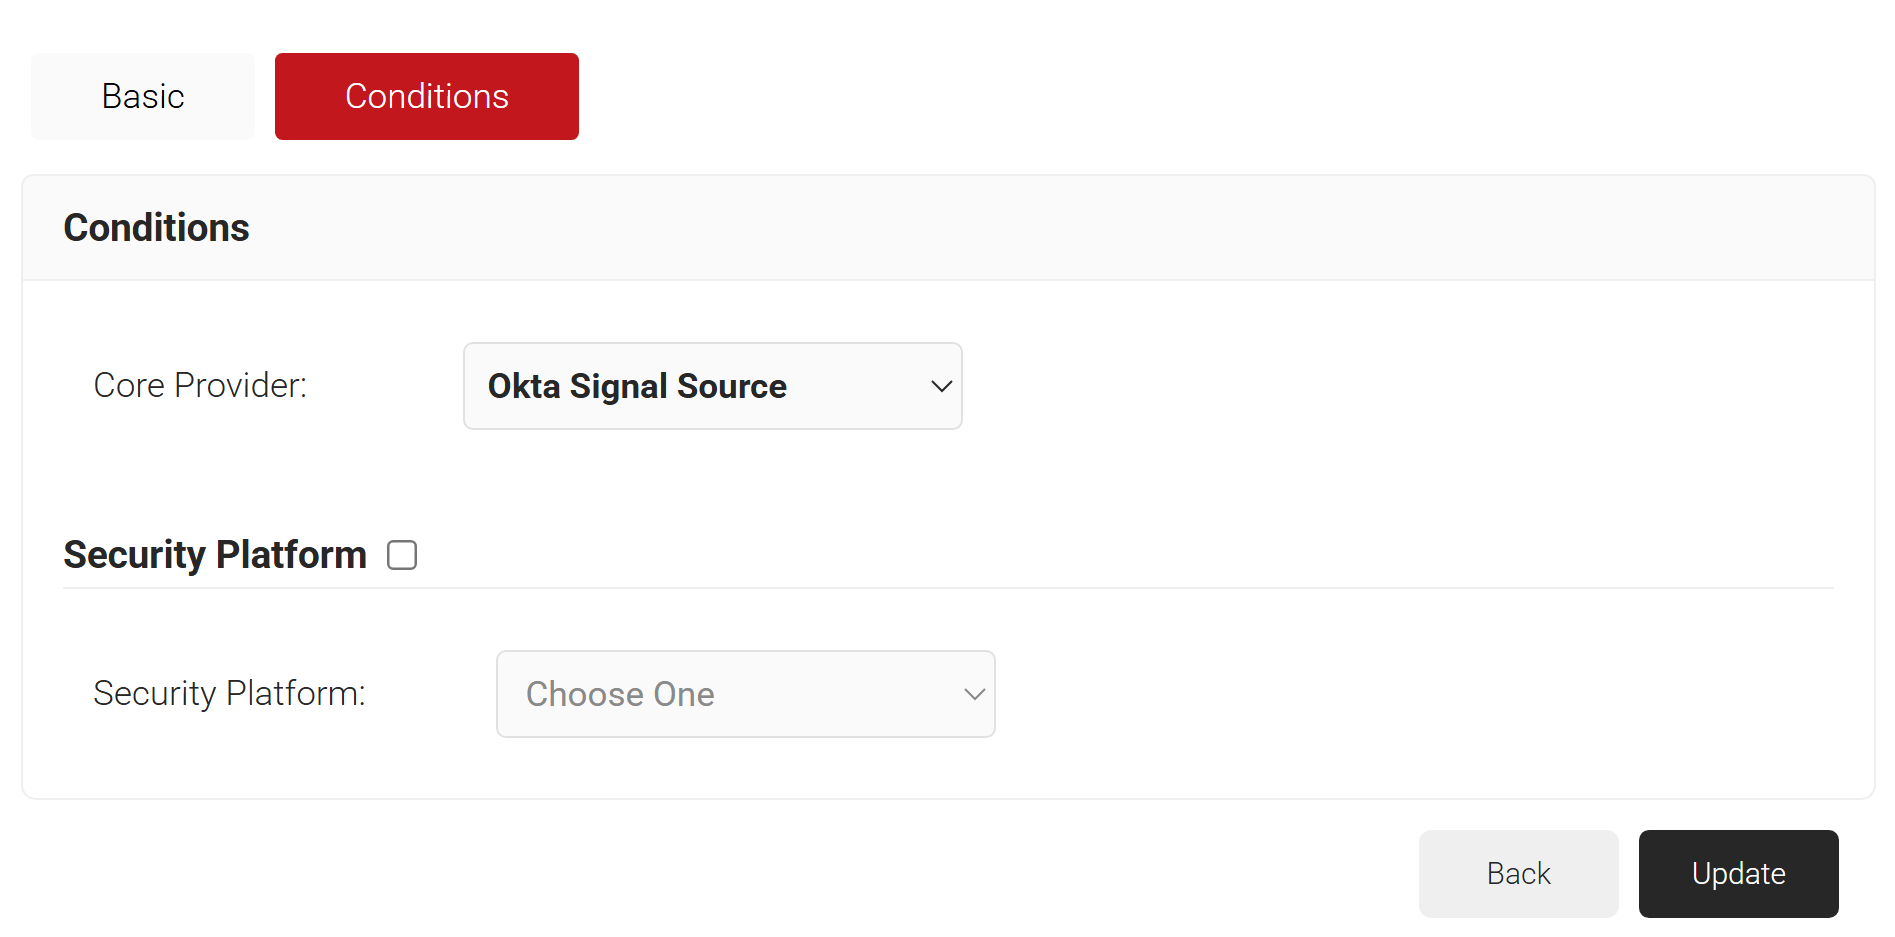Viewport: 1895px width, 937px height.
Task: Click the bold Security Platform section heading
Action: tap(215, 555)
